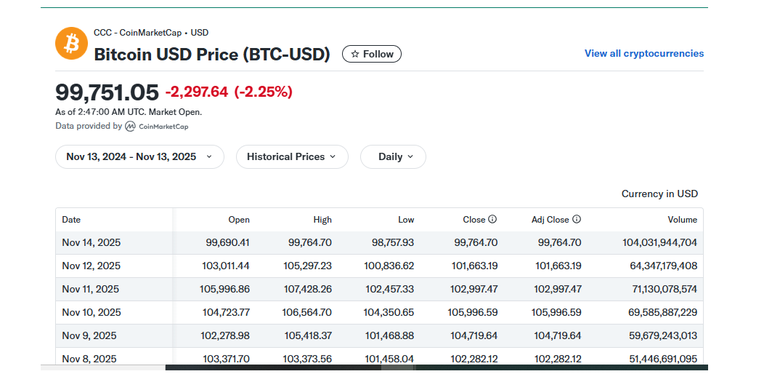Screen dimensions: 780x390
Task: Click the CoinMarketCap data provider logo
Action: (x=157, y=126)
